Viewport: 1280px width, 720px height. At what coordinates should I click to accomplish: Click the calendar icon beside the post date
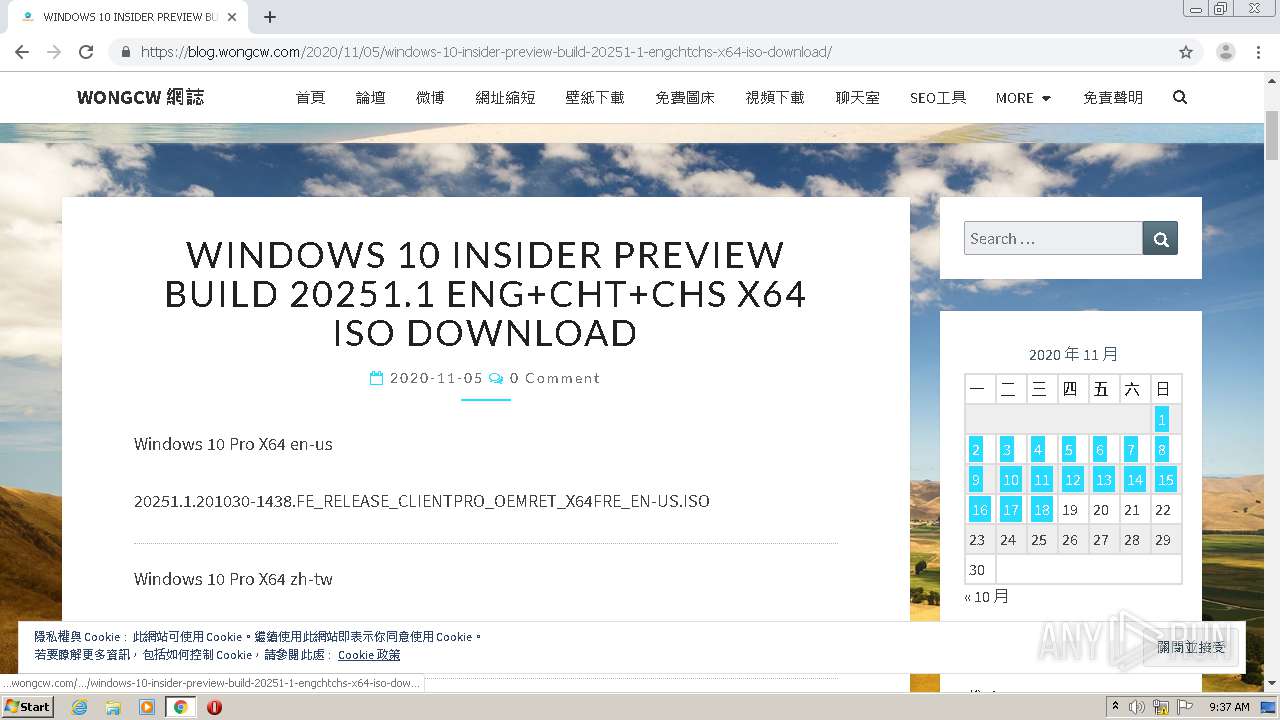point(377,378)
